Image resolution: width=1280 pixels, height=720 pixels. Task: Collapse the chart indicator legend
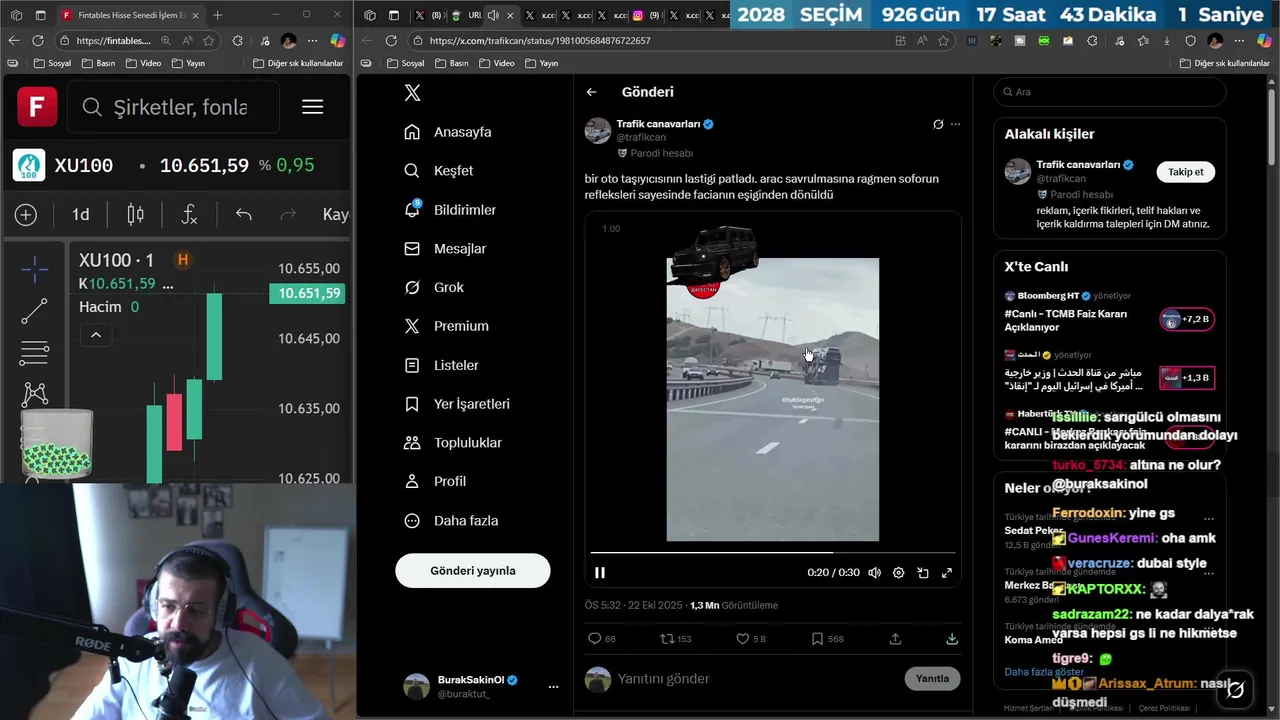coord(96,335)
